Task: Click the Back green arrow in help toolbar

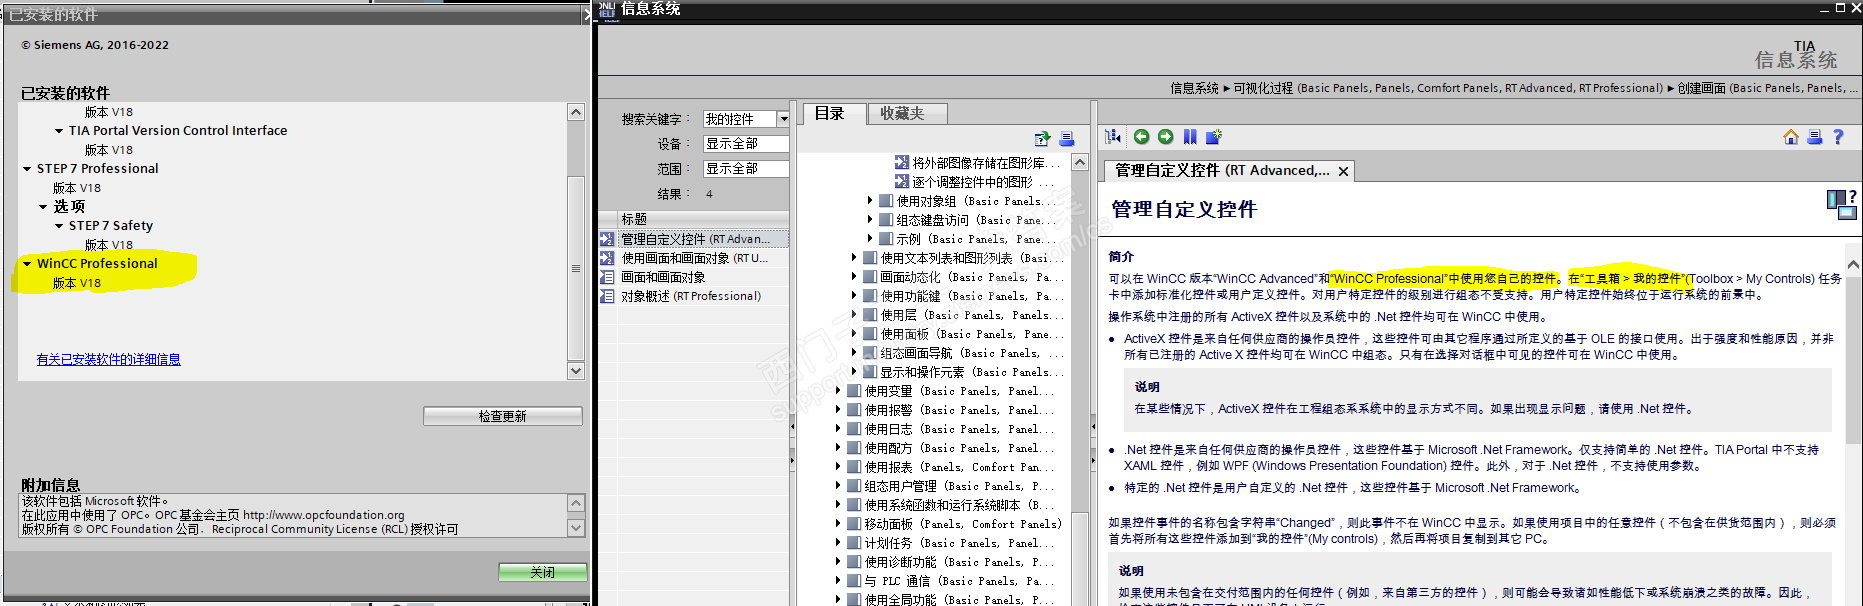Action: [1141, 137]
